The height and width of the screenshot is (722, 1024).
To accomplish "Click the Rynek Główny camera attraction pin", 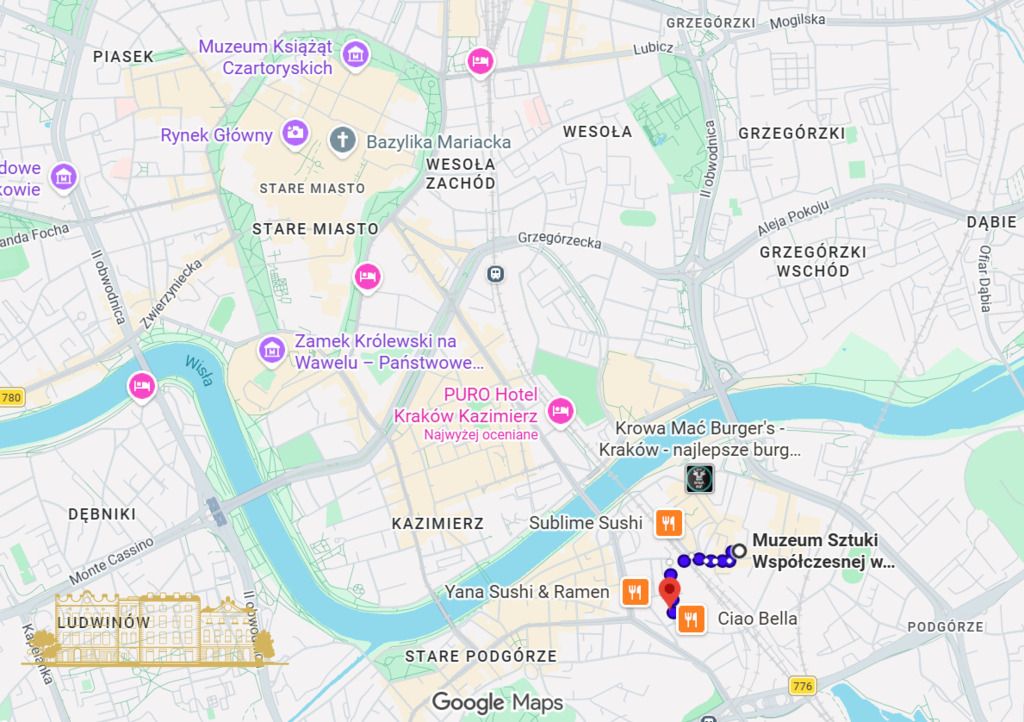I will point(295,133).
